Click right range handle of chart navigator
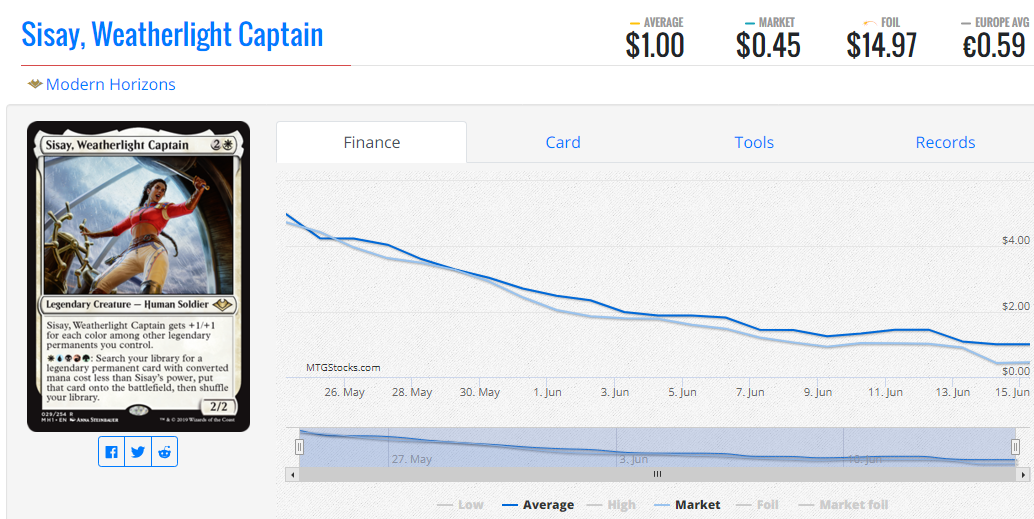Screen dimensions: 1034x519 1016,448
